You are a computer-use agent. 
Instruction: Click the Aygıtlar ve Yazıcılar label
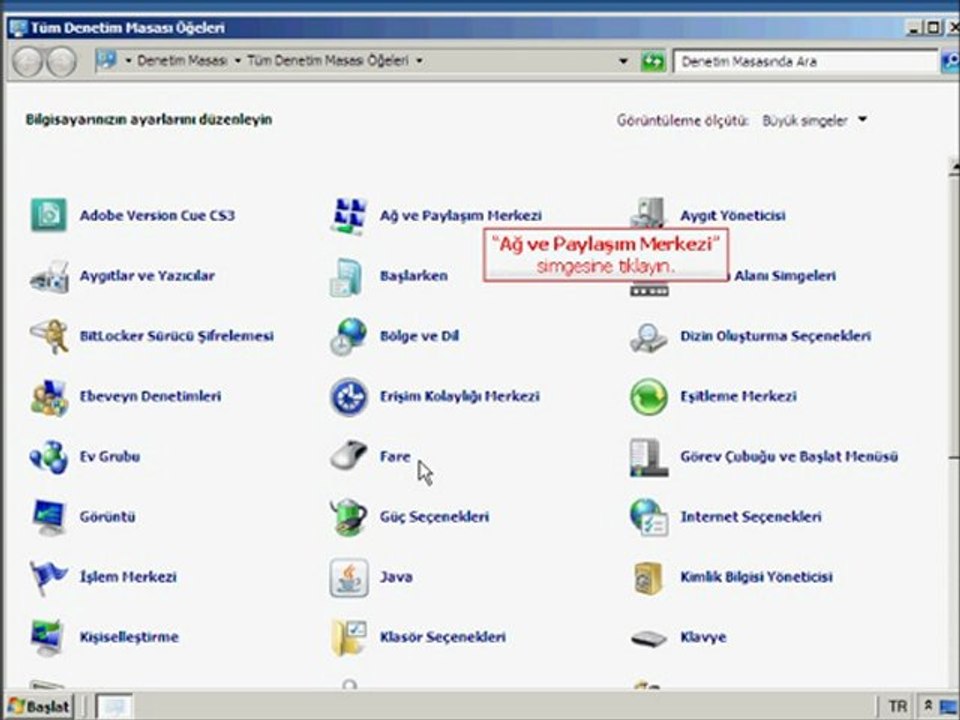[x=147, y=276]
